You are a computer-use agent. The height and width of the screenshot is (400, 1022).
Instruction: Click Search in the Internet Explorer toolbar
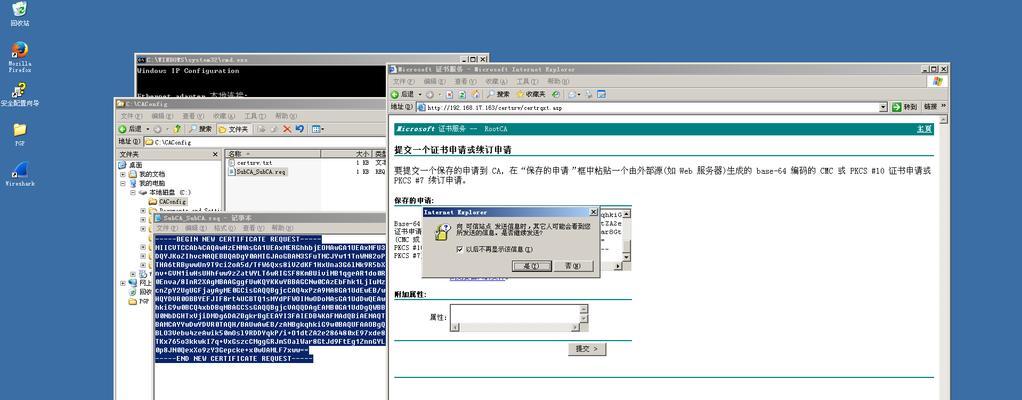pos(499,94)
